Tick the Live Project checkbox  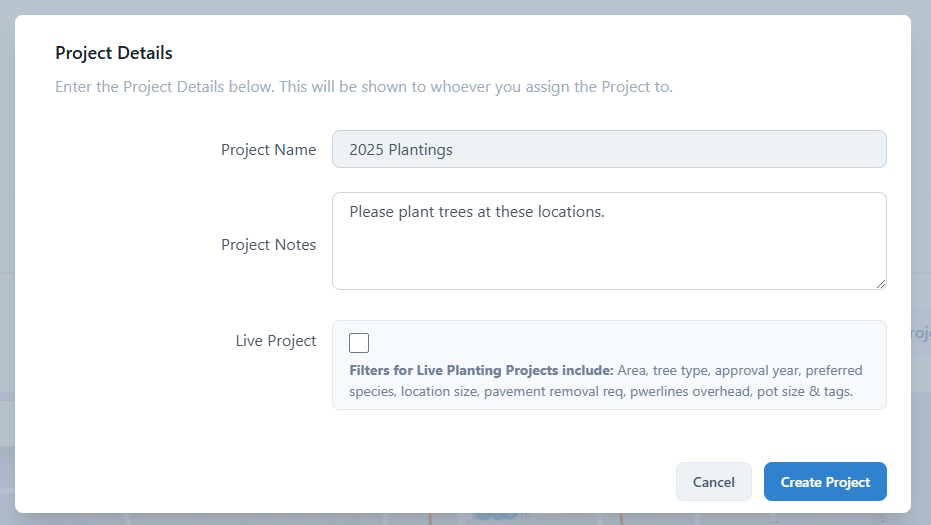coord(359,343)
